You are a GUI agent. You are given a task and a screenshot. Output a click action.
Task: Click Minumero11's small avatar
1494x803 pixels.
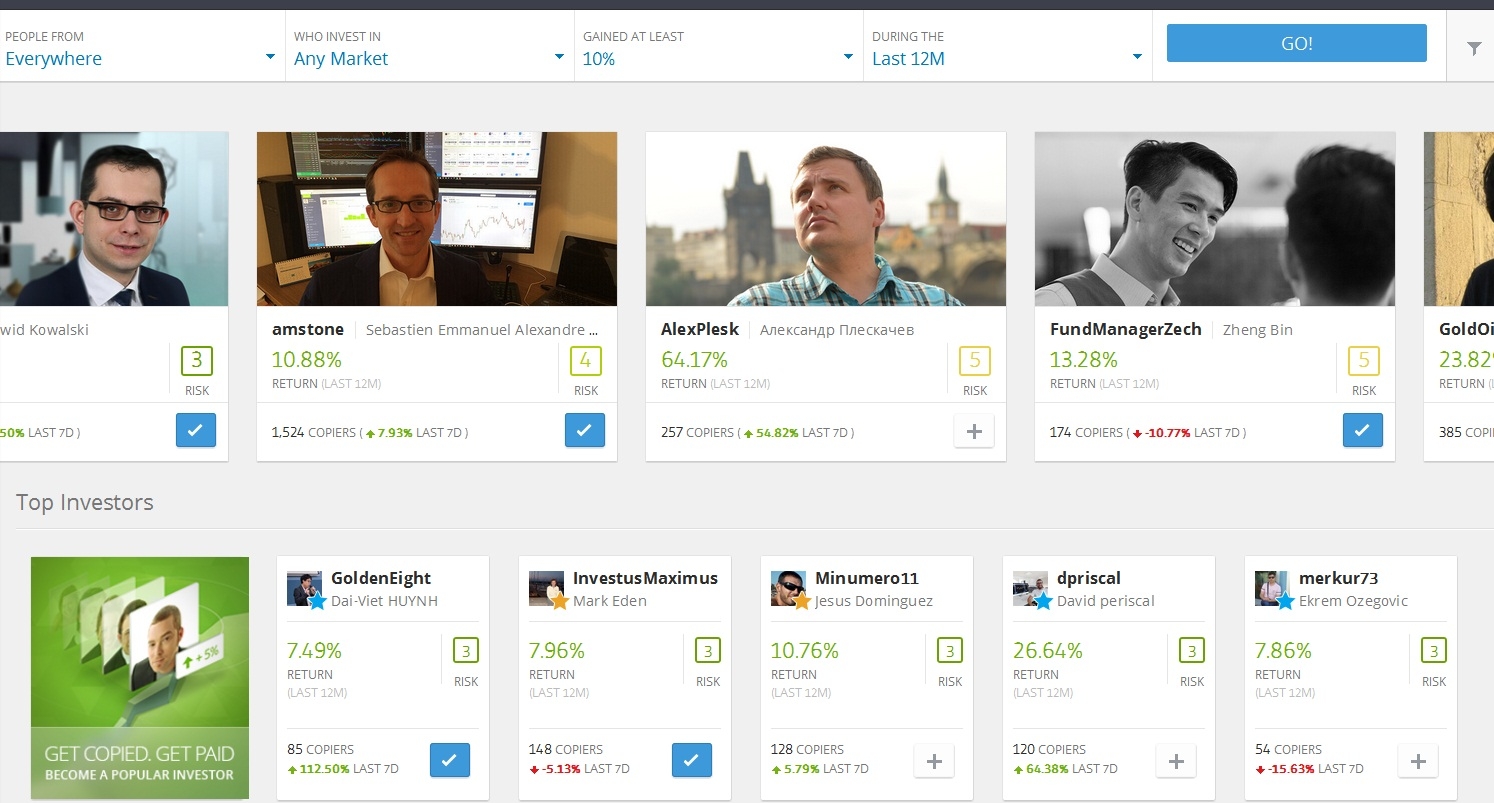(x=788, y=589)
